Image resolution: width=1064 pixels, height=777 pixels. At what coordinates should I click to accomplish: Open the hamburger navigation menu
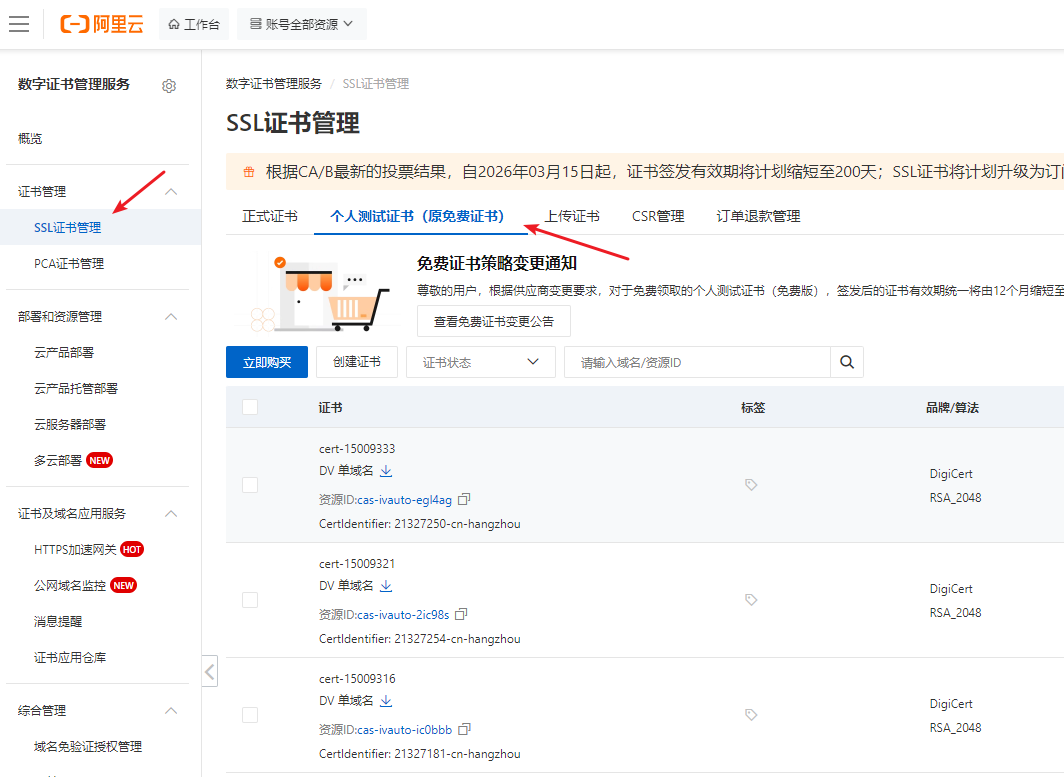click(19, 24)
